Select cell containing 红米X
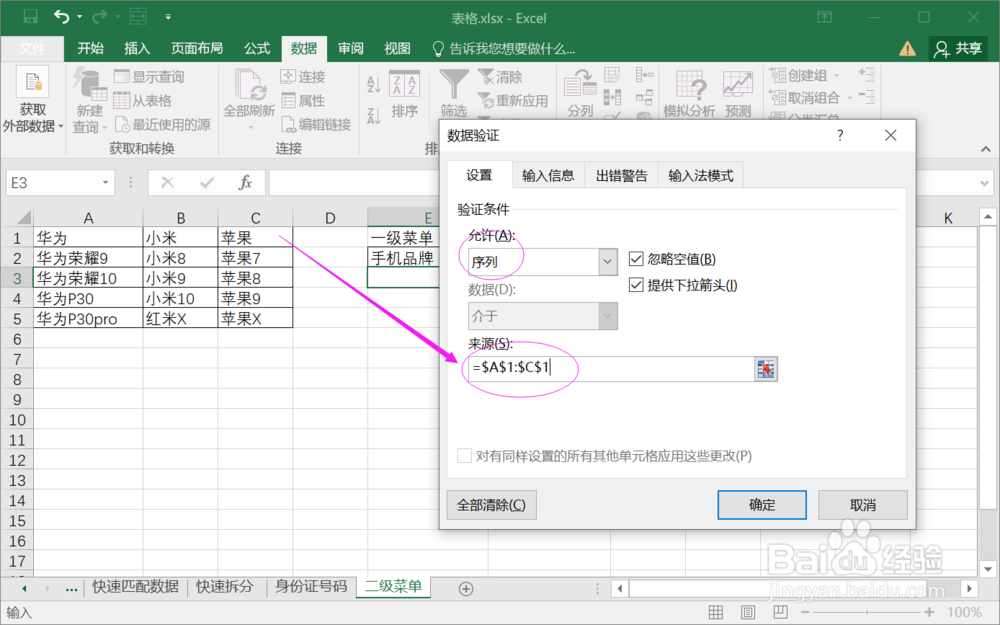Screen dimensions: 1000x625 tap(180, 318)
